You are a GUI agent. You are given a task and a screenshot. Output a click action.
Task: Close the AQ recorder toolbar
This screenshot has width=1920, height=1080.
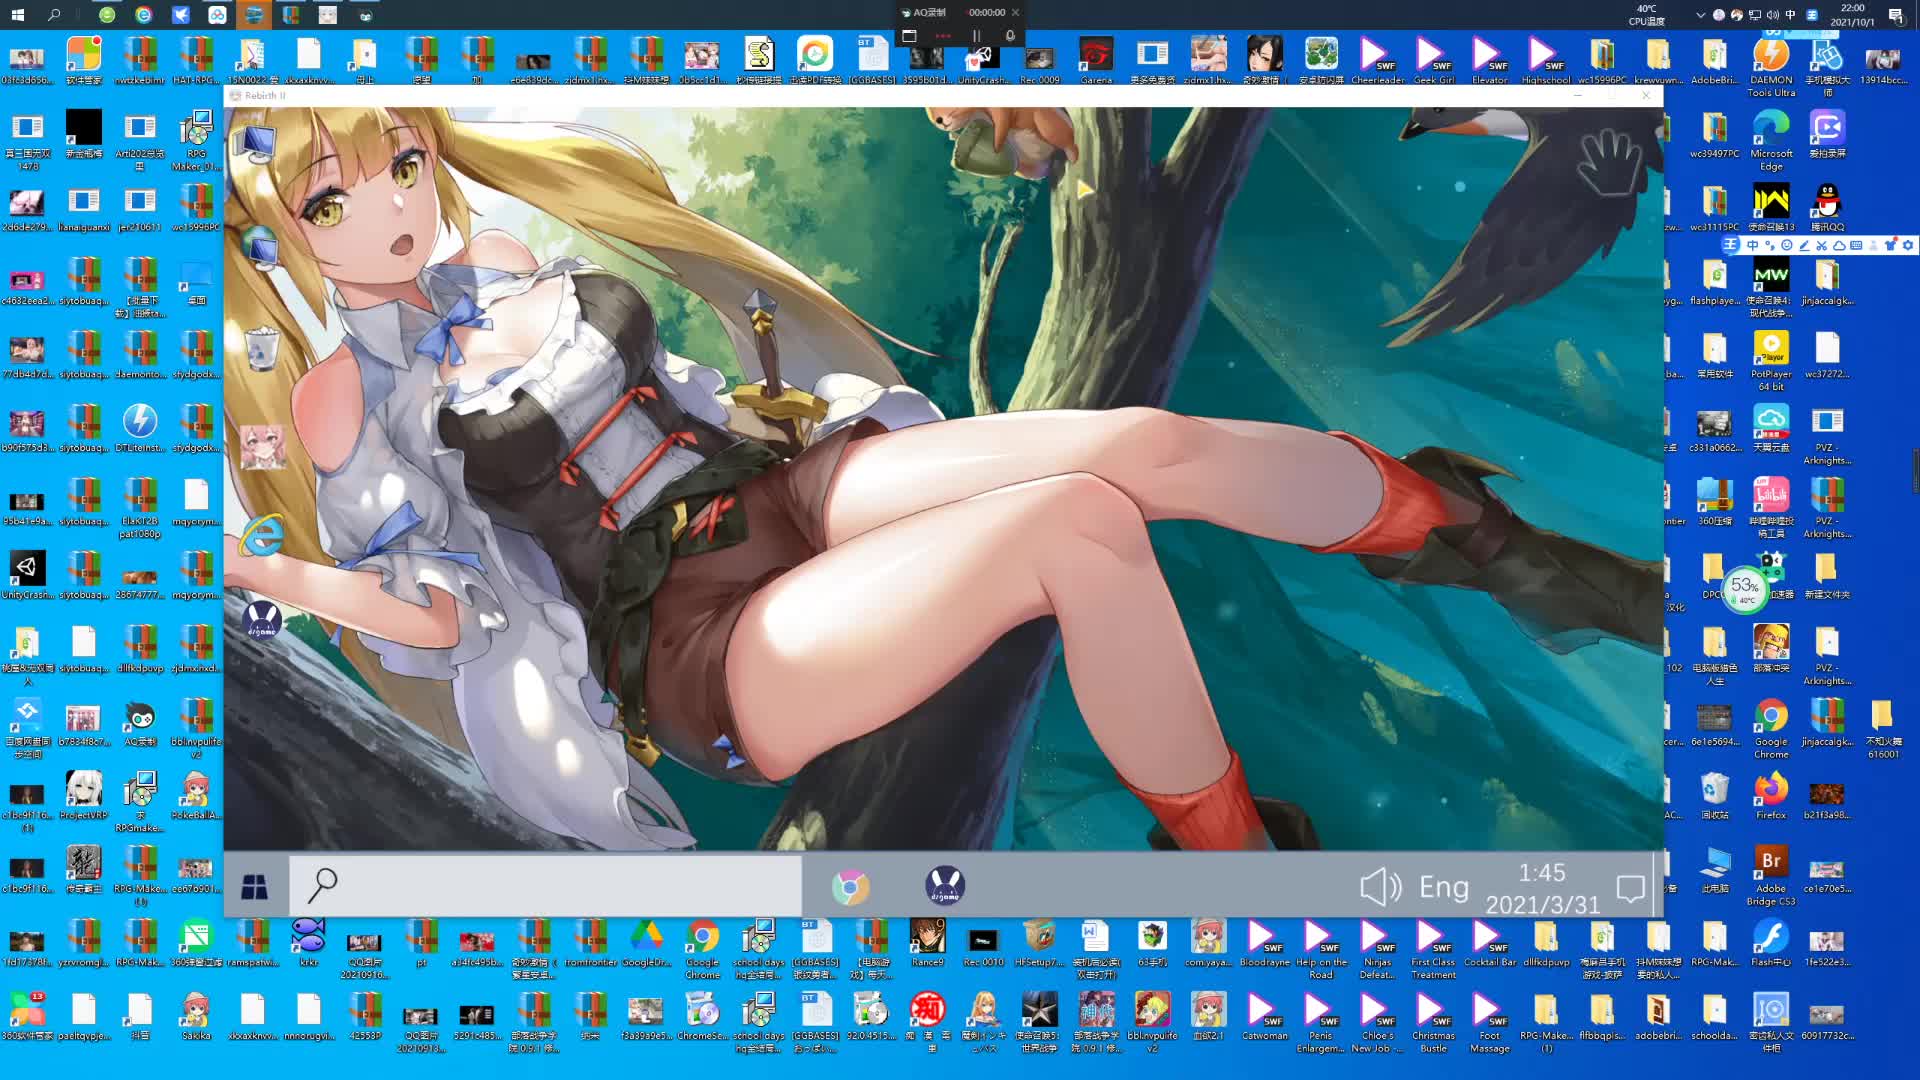point(1015,12)
